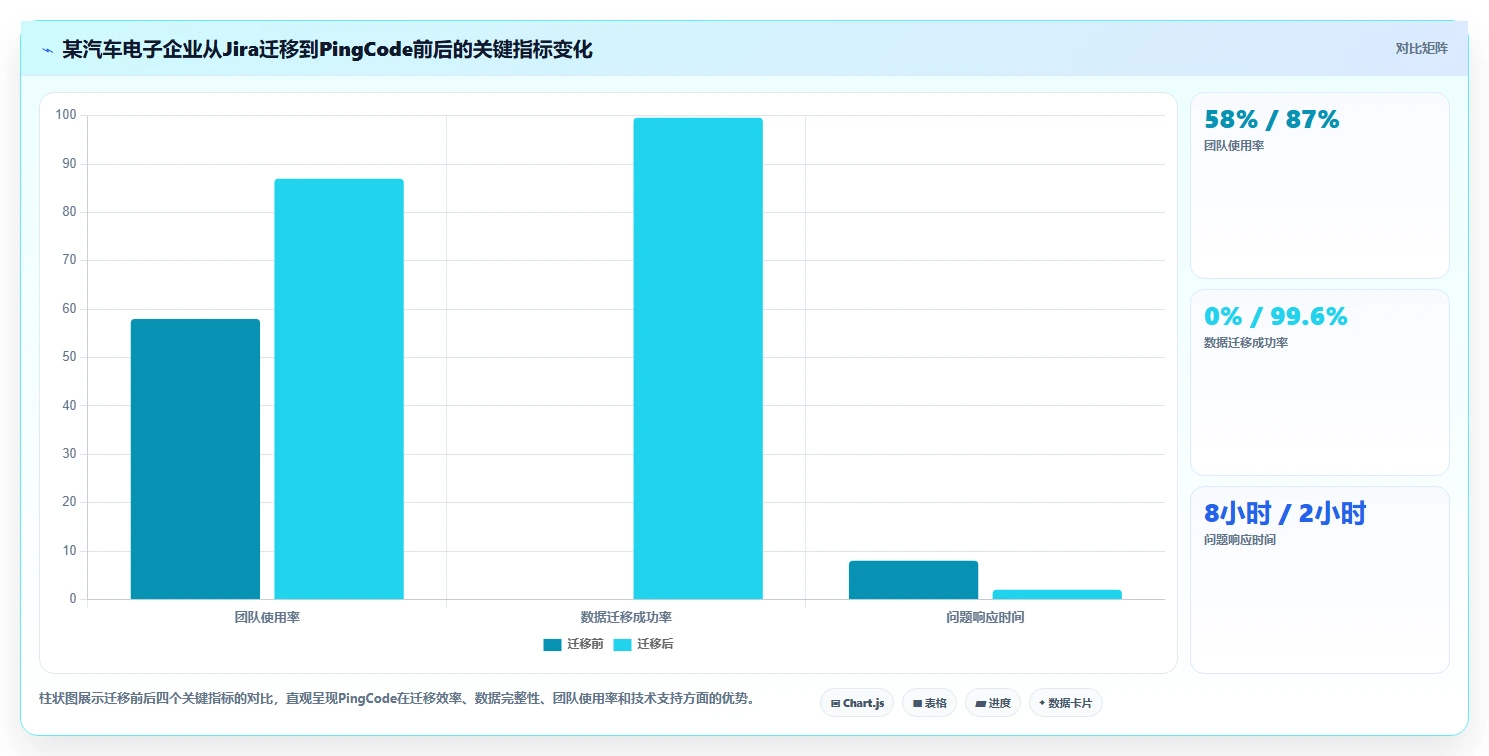The height and width of the screenshot is (756, 1489).
Task: Click the 团队使用率 迁移前 bar
Action: (195, 459)
